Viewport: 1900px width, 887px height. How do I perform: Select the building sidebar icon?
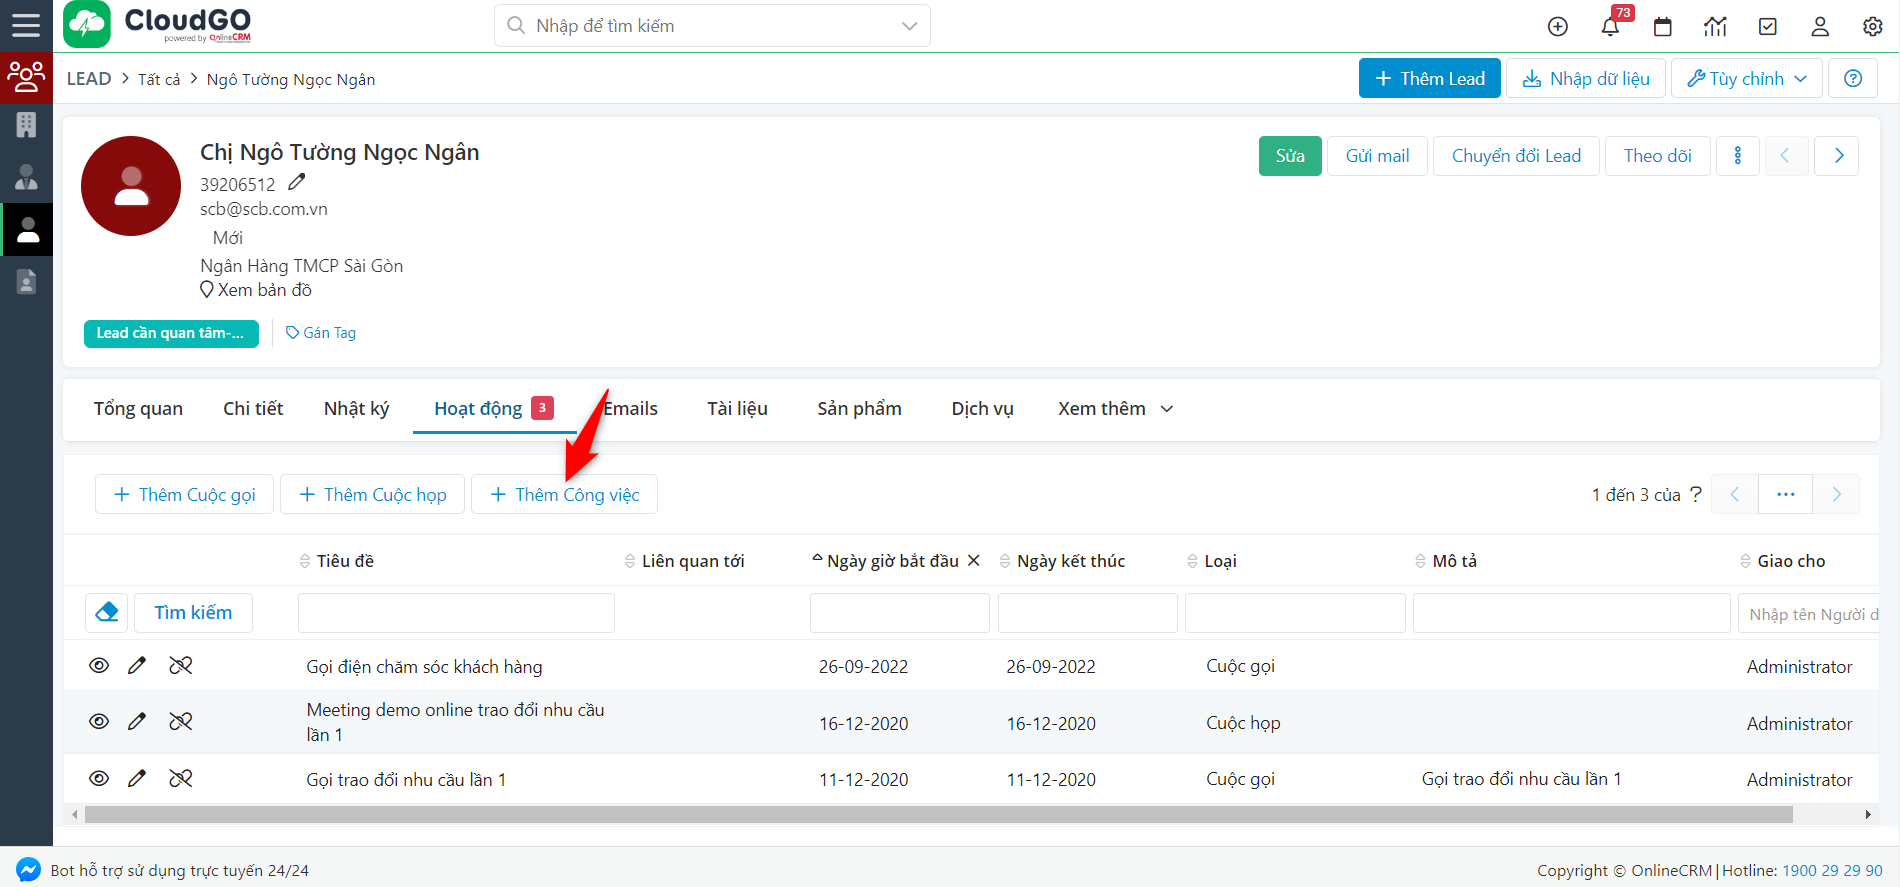pos(26,125)
